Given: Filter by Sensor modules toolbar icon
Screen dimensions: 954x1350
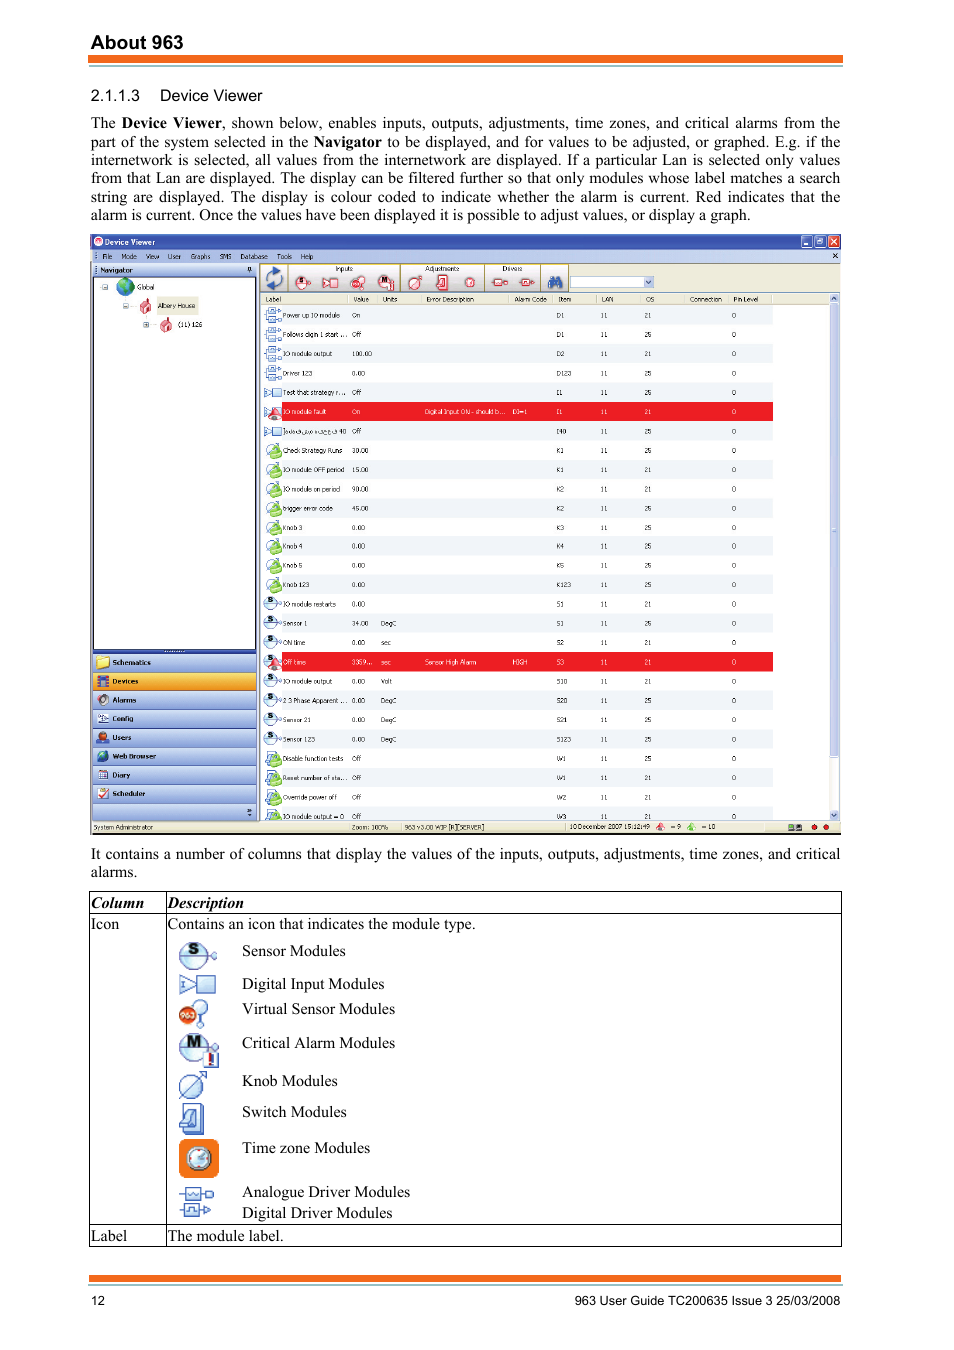Looking at the screenshot, I should point(303,282).
